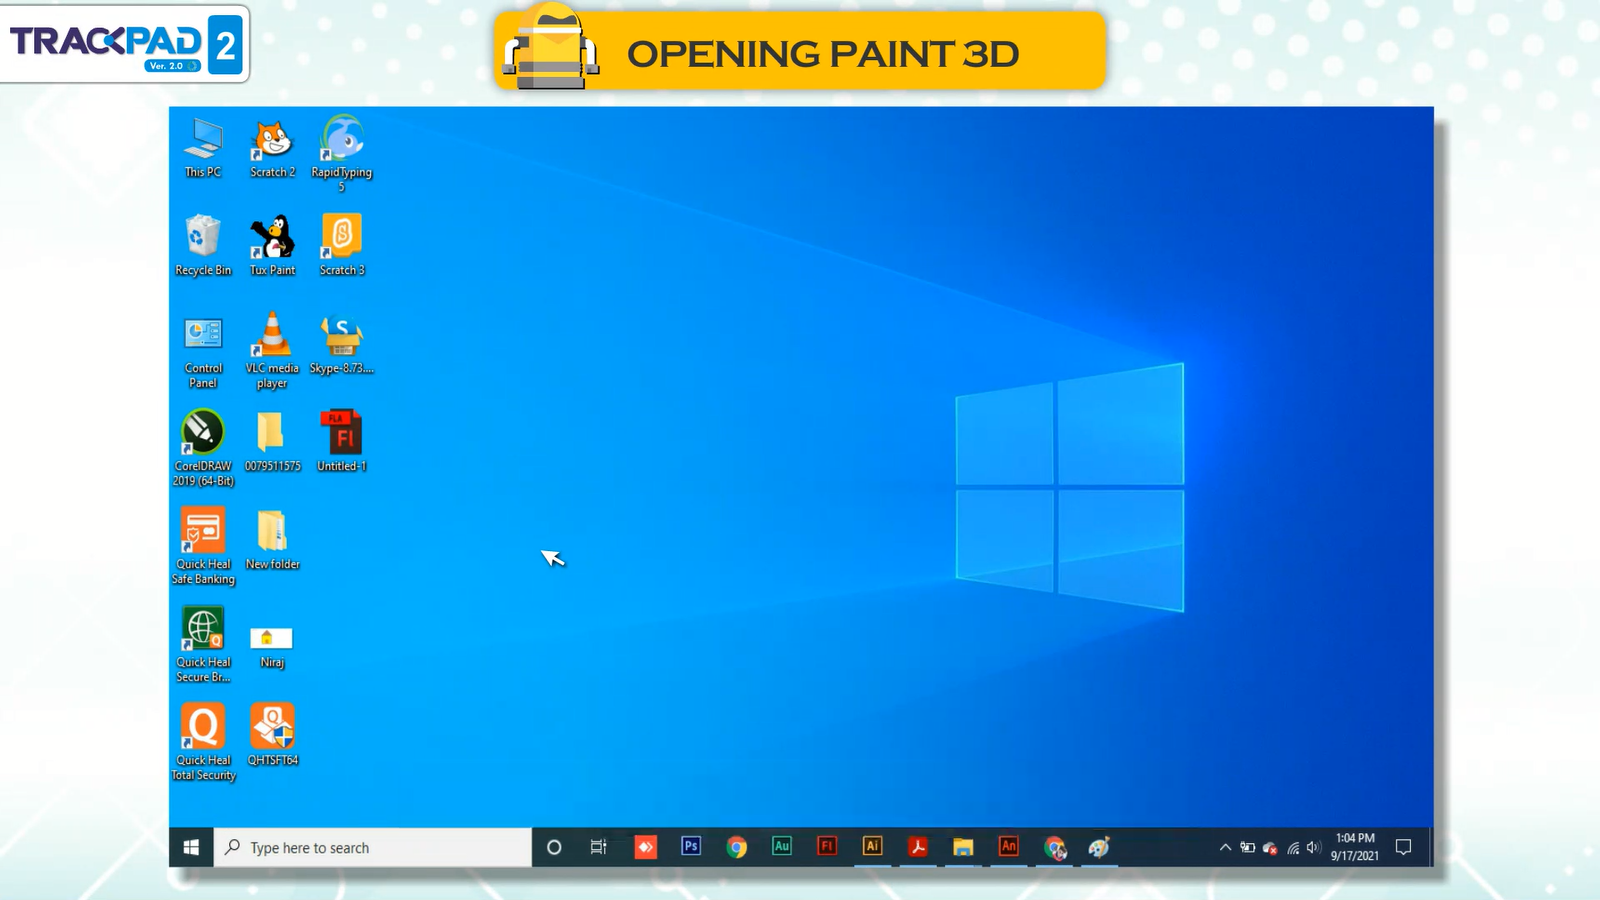Select Quick Heal Safe Banking shortcut

(x=203, y=546)
